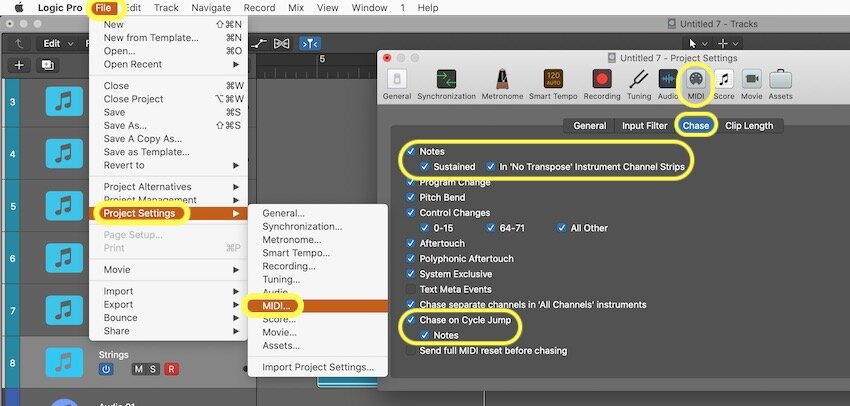Screen dimensions: 850x406
Task: Click track 7 music note icon
Action: 65,310
